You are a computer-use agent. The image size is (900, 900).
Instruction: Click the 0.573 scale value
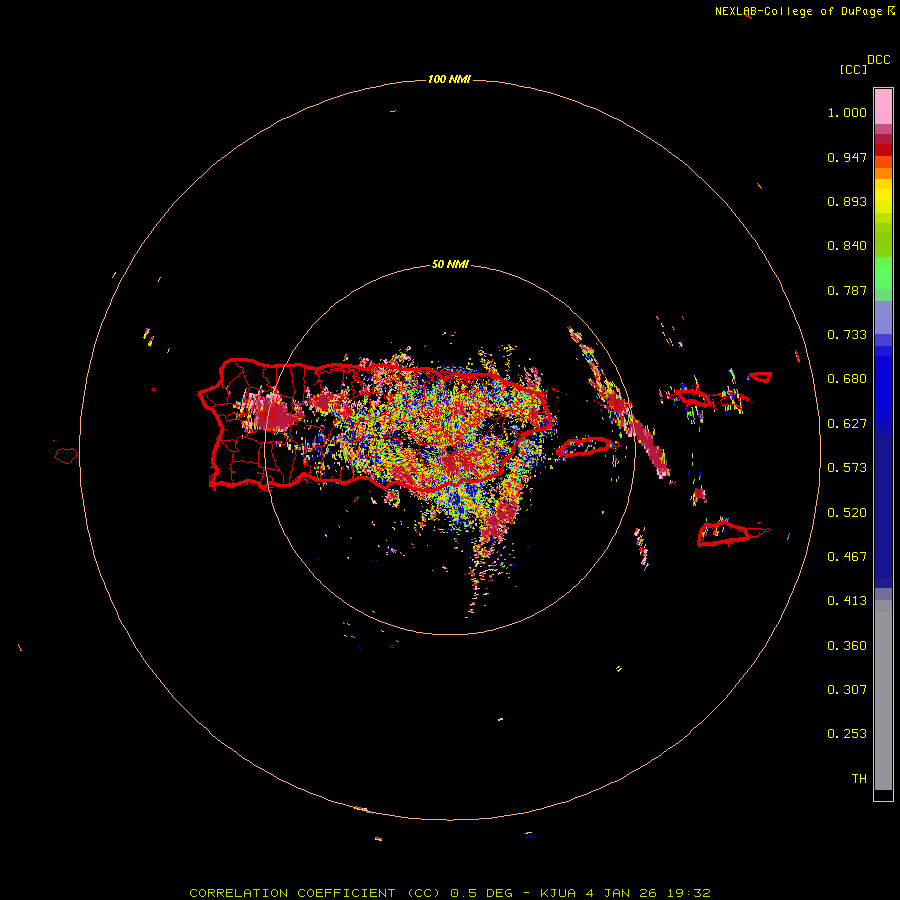[x=847, y=468]
